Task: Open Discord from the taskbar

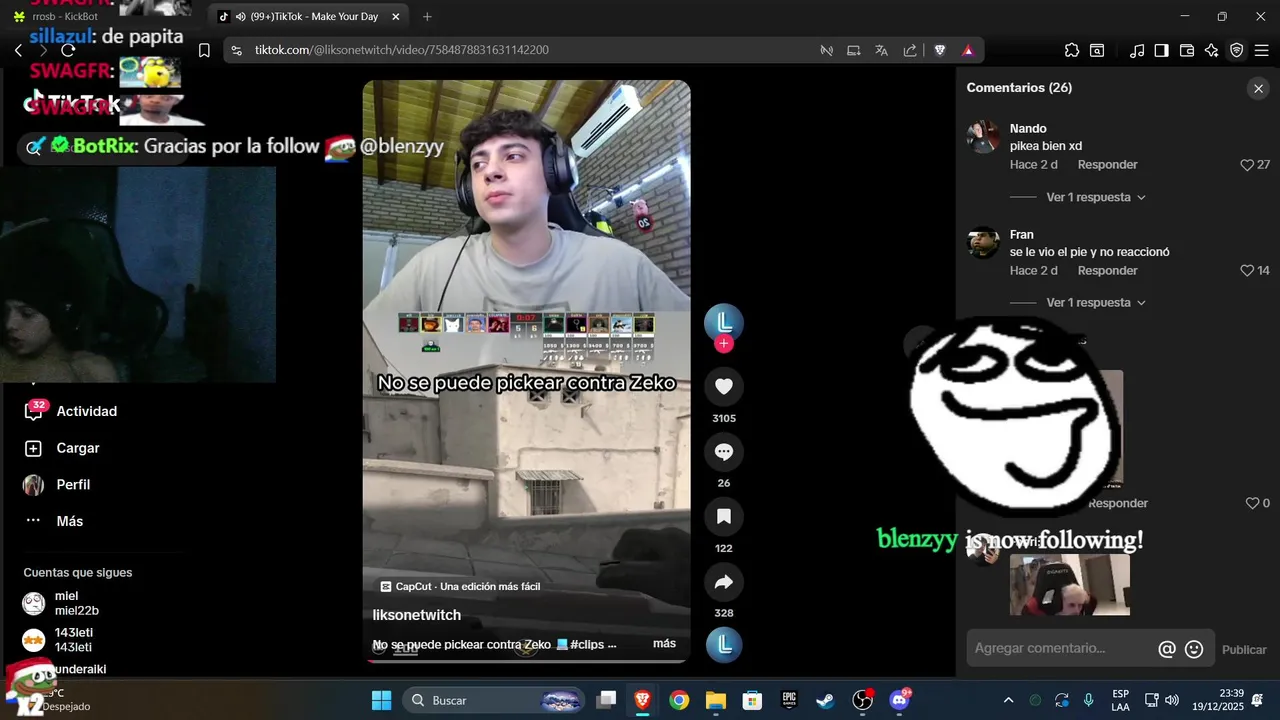Action: click(899, 700)
